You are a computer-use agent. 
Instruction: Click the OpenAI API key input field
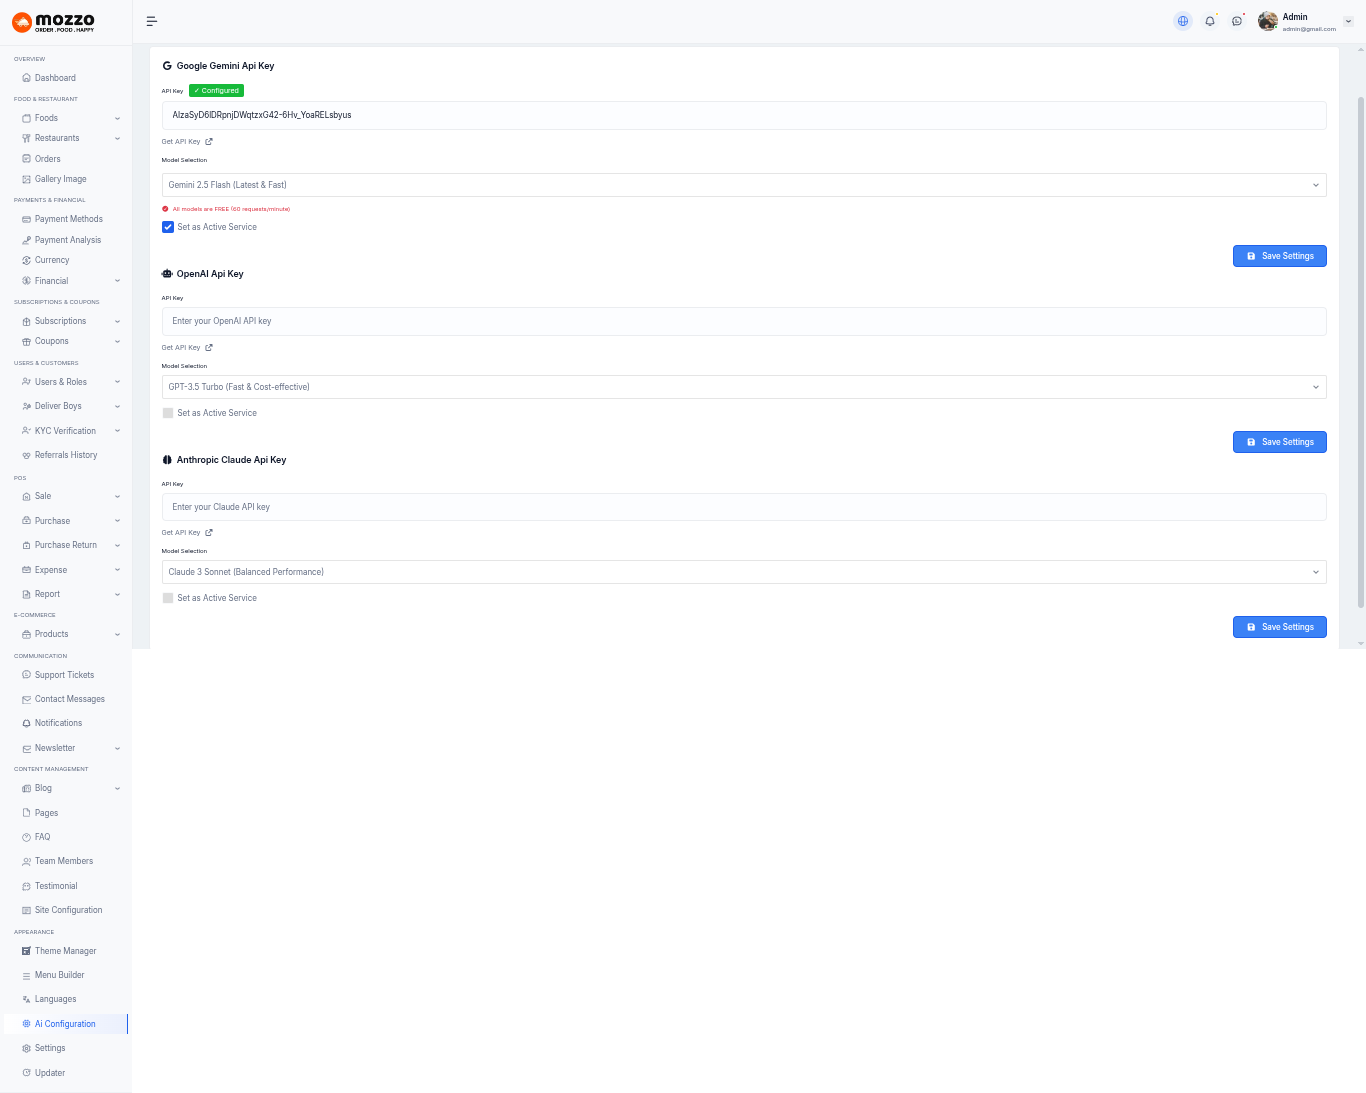(x=743, y=321)
